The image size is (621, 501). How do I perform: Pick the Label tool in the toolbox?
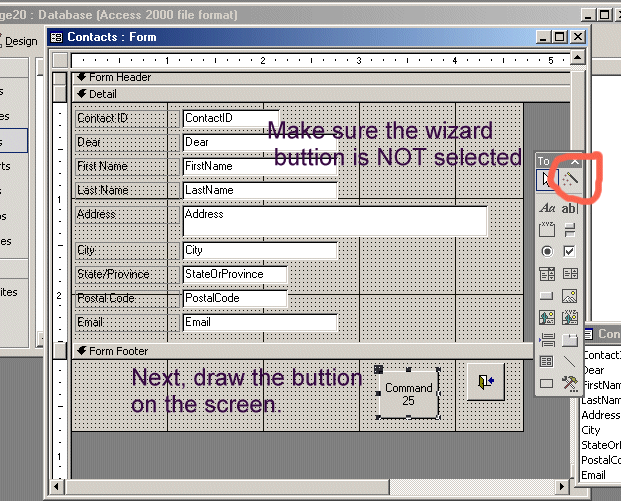[x=547, y=208]
